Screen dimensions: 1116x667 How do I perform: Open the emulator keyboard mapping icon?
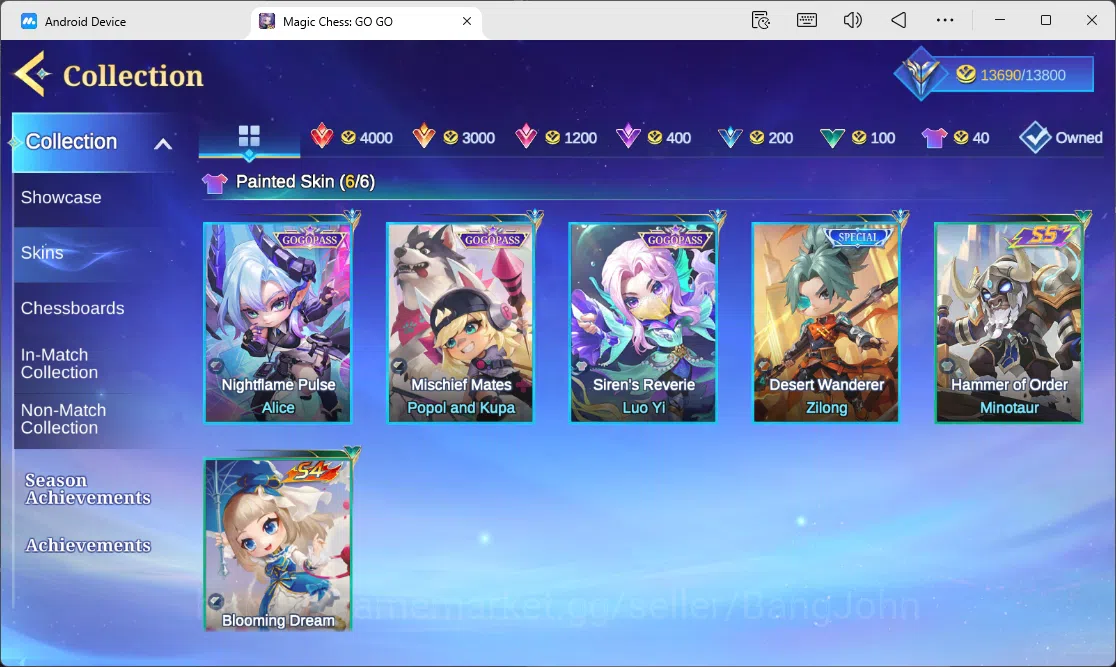806,20
